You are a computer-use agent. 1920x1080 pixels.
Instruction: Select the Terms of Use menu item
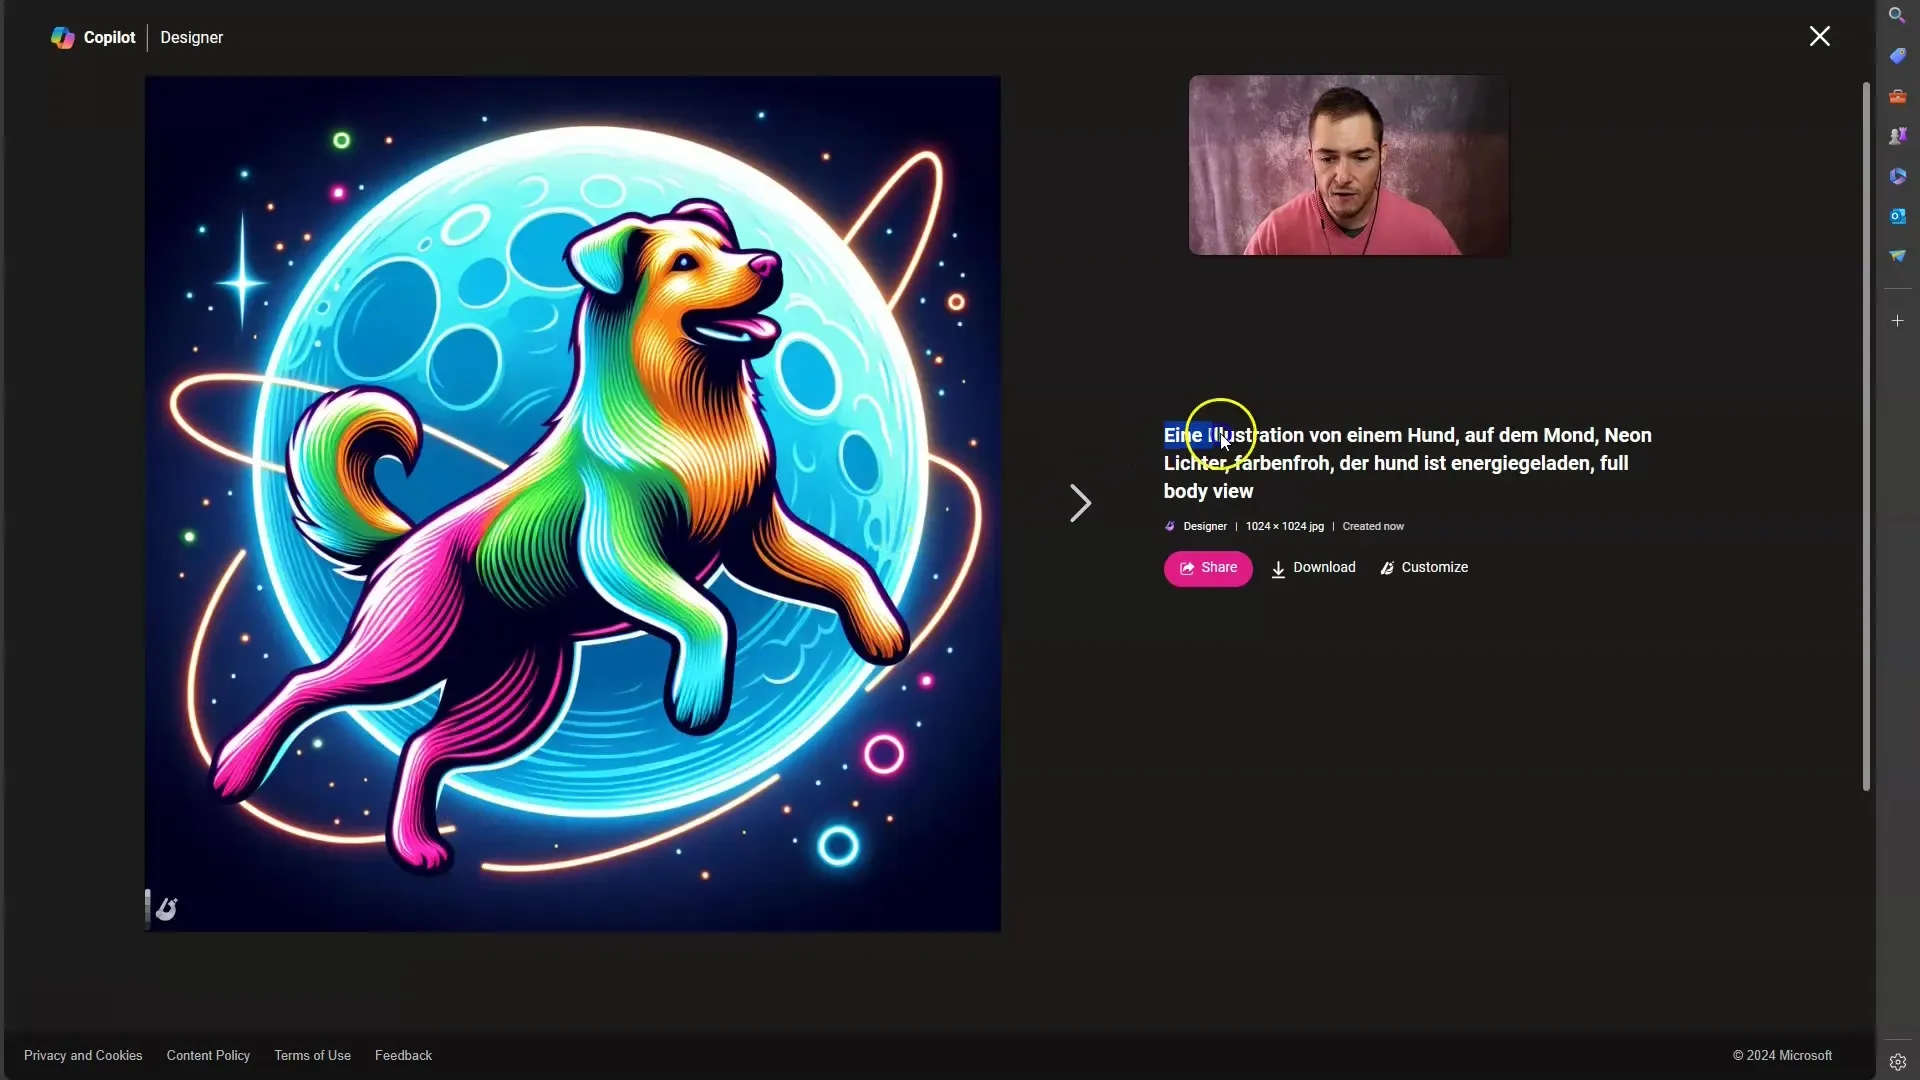[313, 1055]
